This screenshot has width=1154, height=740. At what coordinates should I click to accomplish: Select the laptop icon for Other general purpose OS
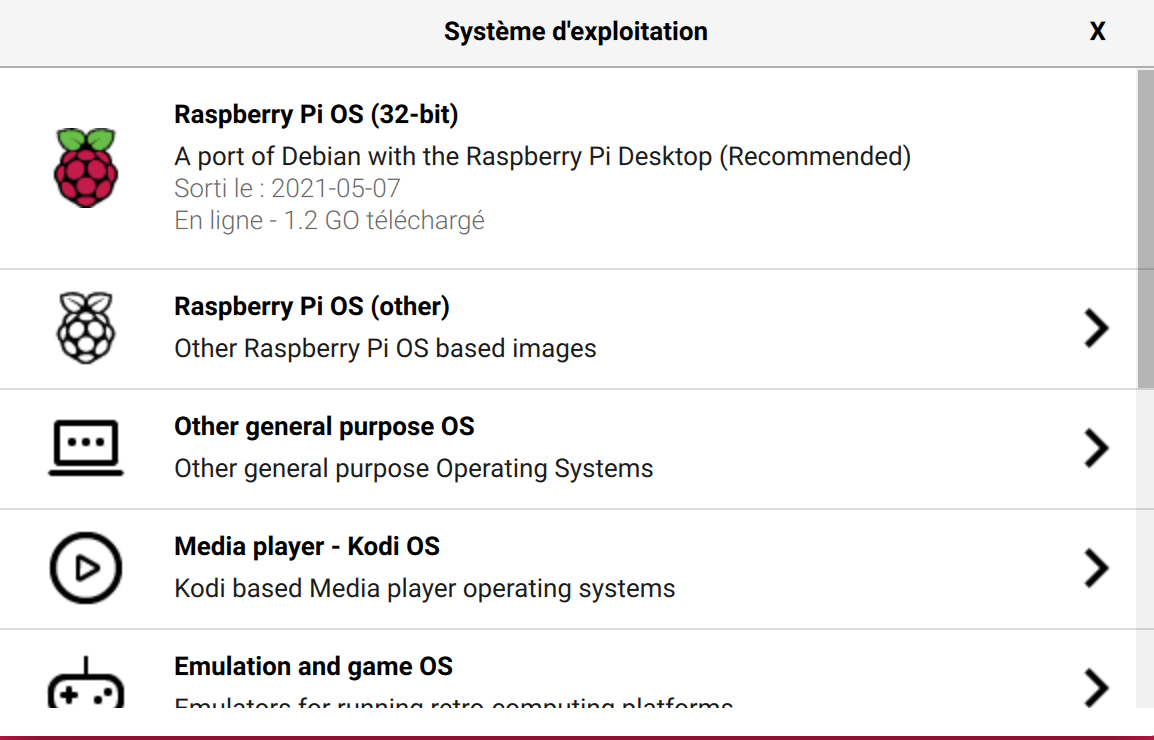click(86, 447)
